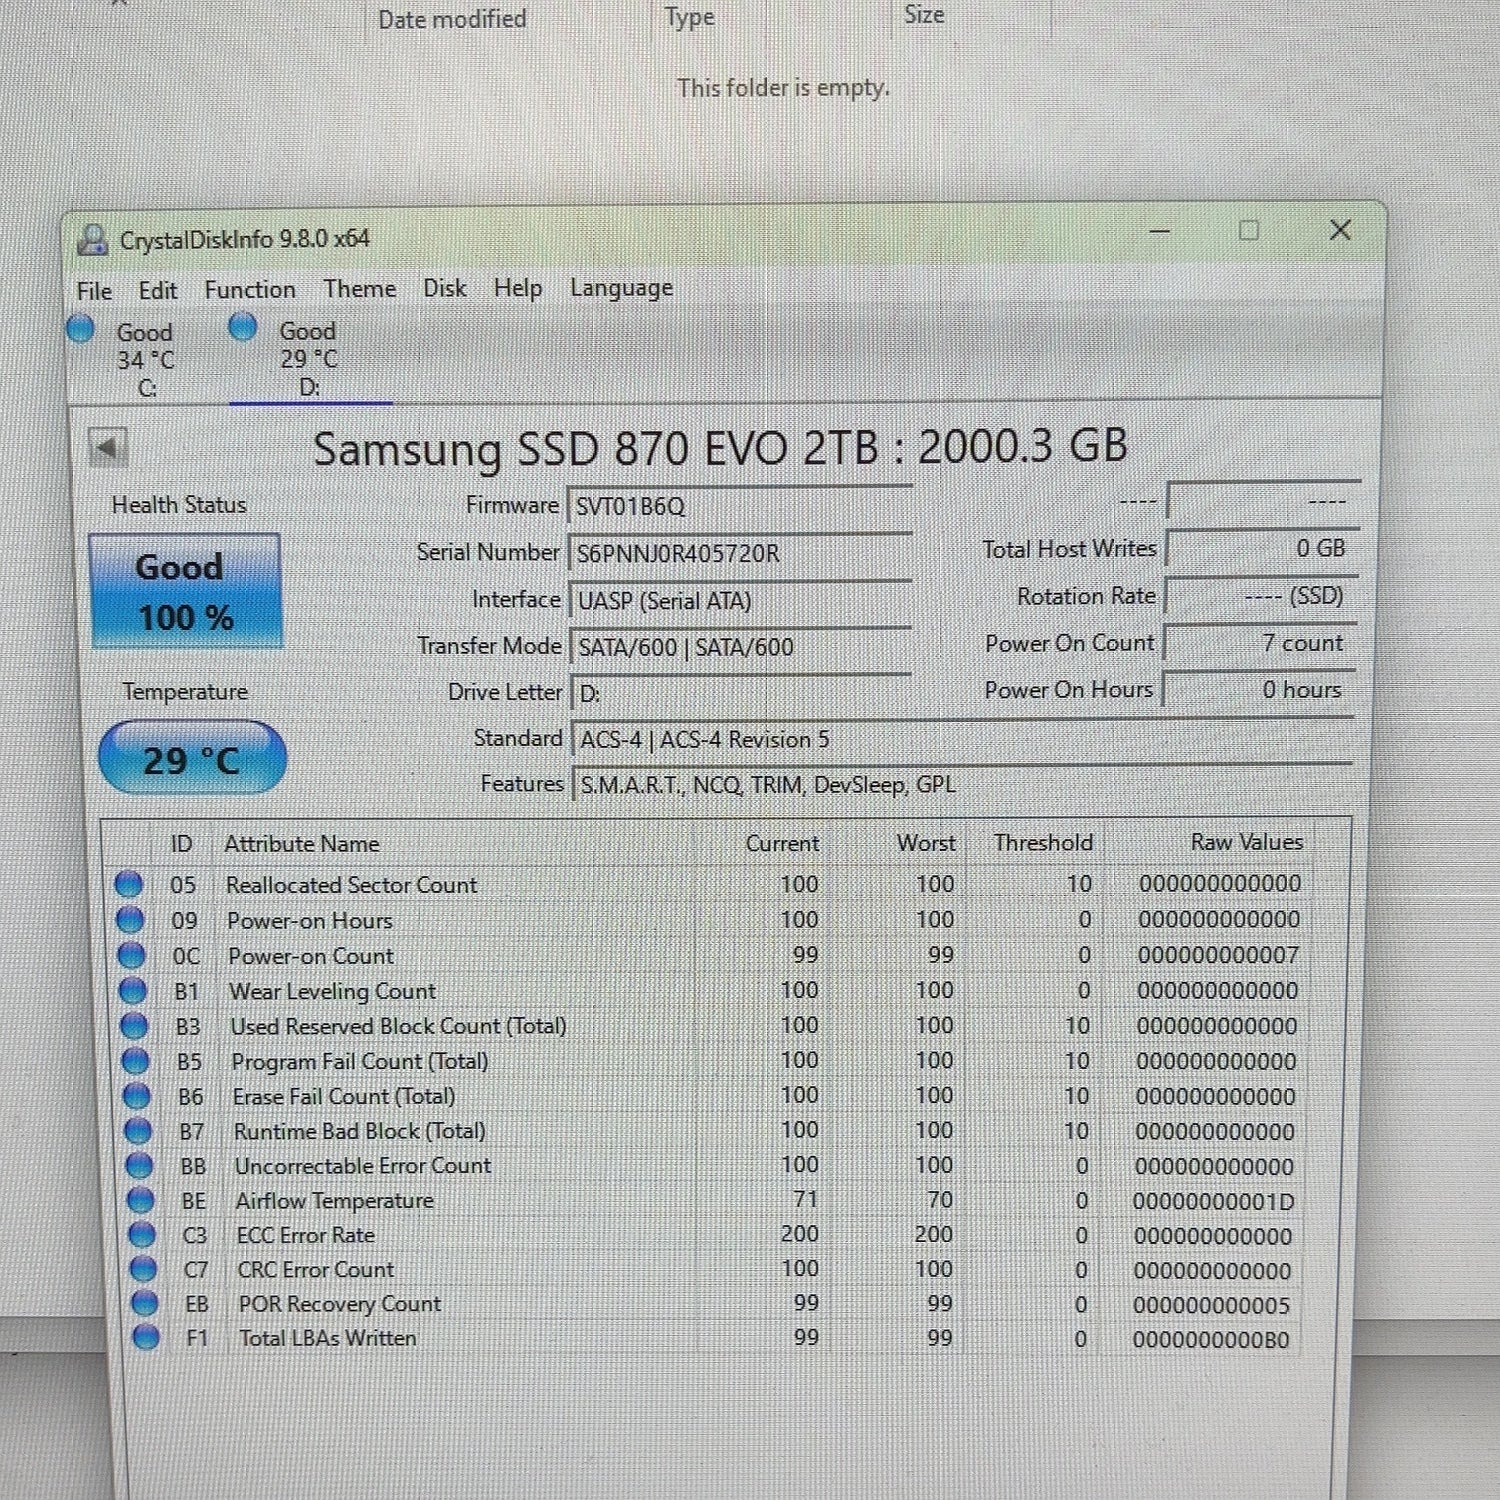
Task: Click the previous disk arrow button
Action: tap(107, 447)
